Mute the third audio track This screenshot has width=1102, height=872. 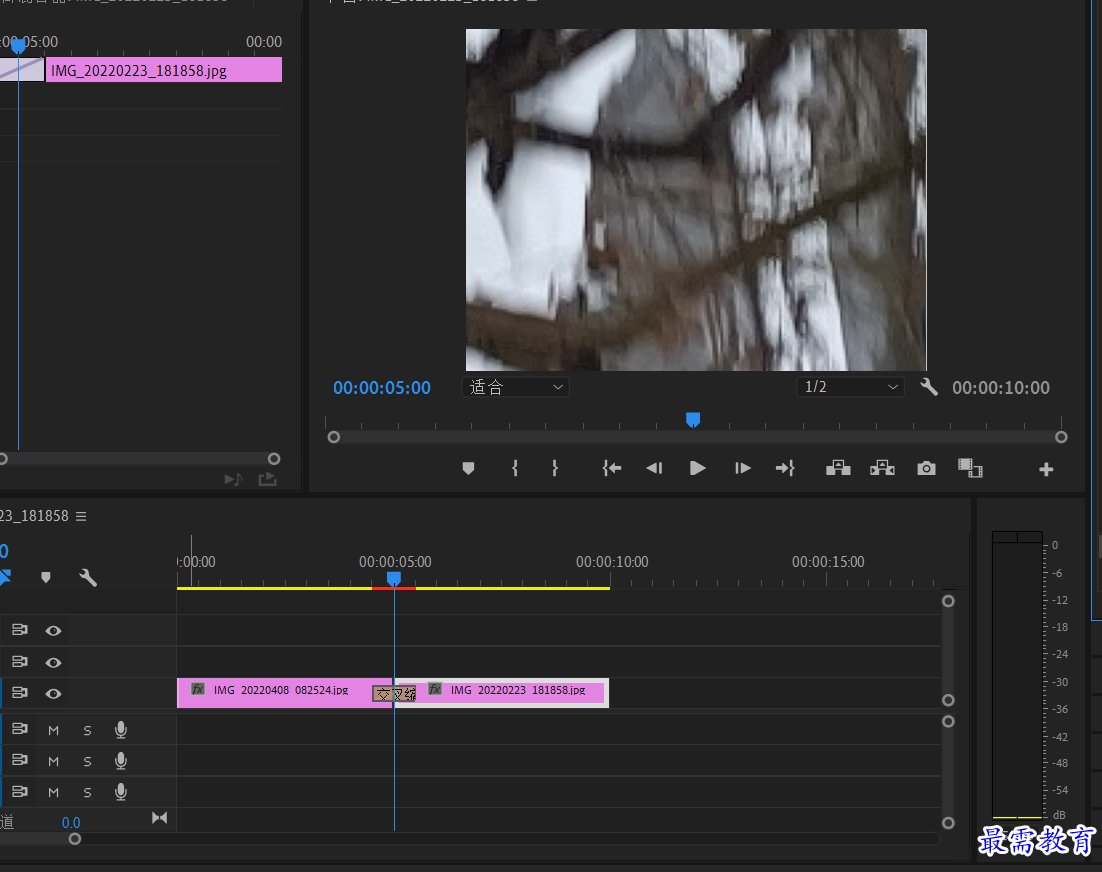pyautogui.click(x=53, y=793)
